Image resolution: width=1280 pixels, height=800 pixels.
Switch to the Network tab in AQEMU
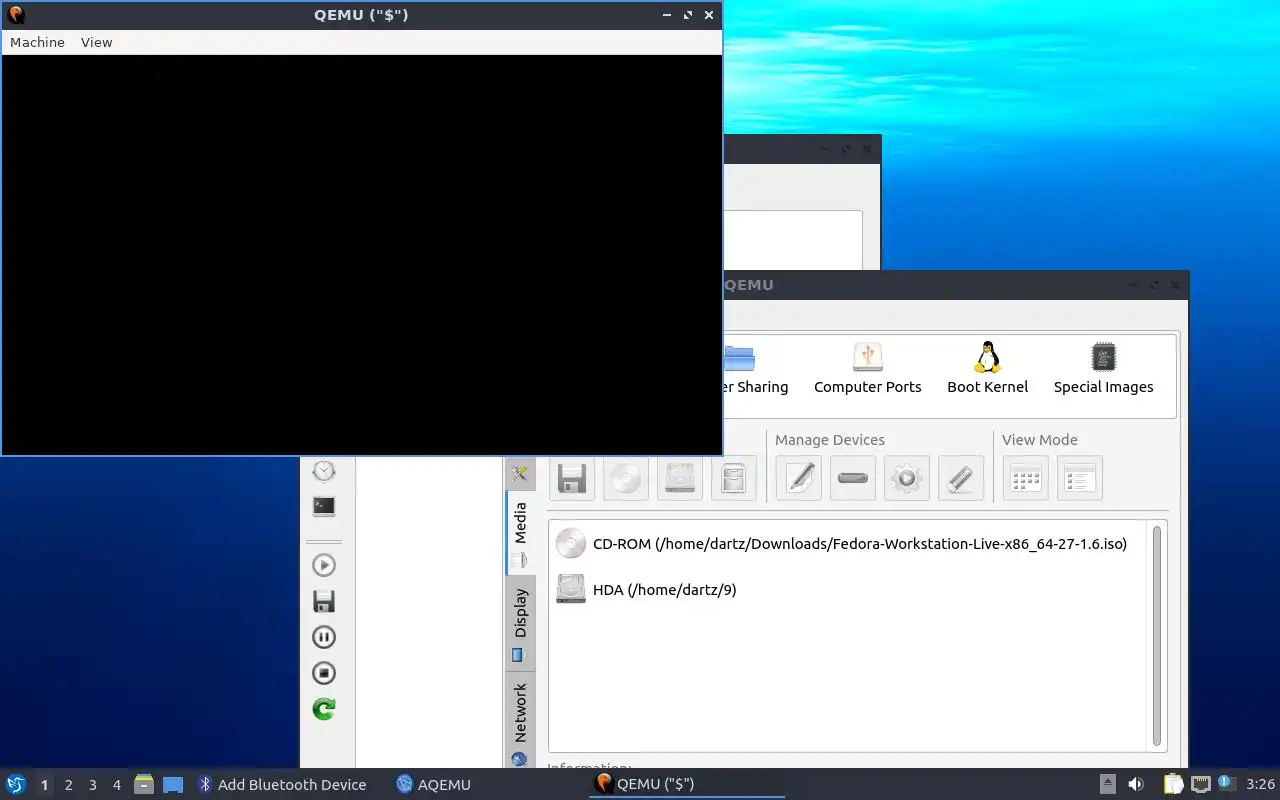click(x=520, y=722)
